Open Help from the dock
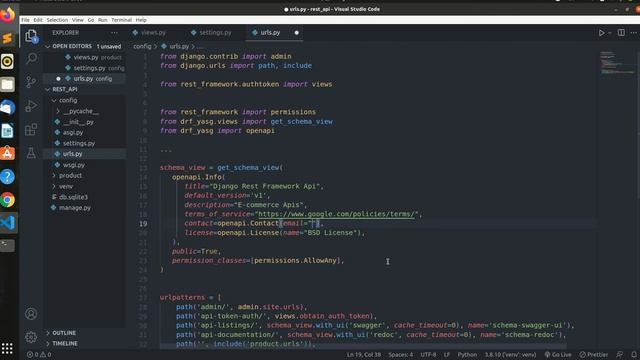 pyautogui.click(x=7, y=177)
